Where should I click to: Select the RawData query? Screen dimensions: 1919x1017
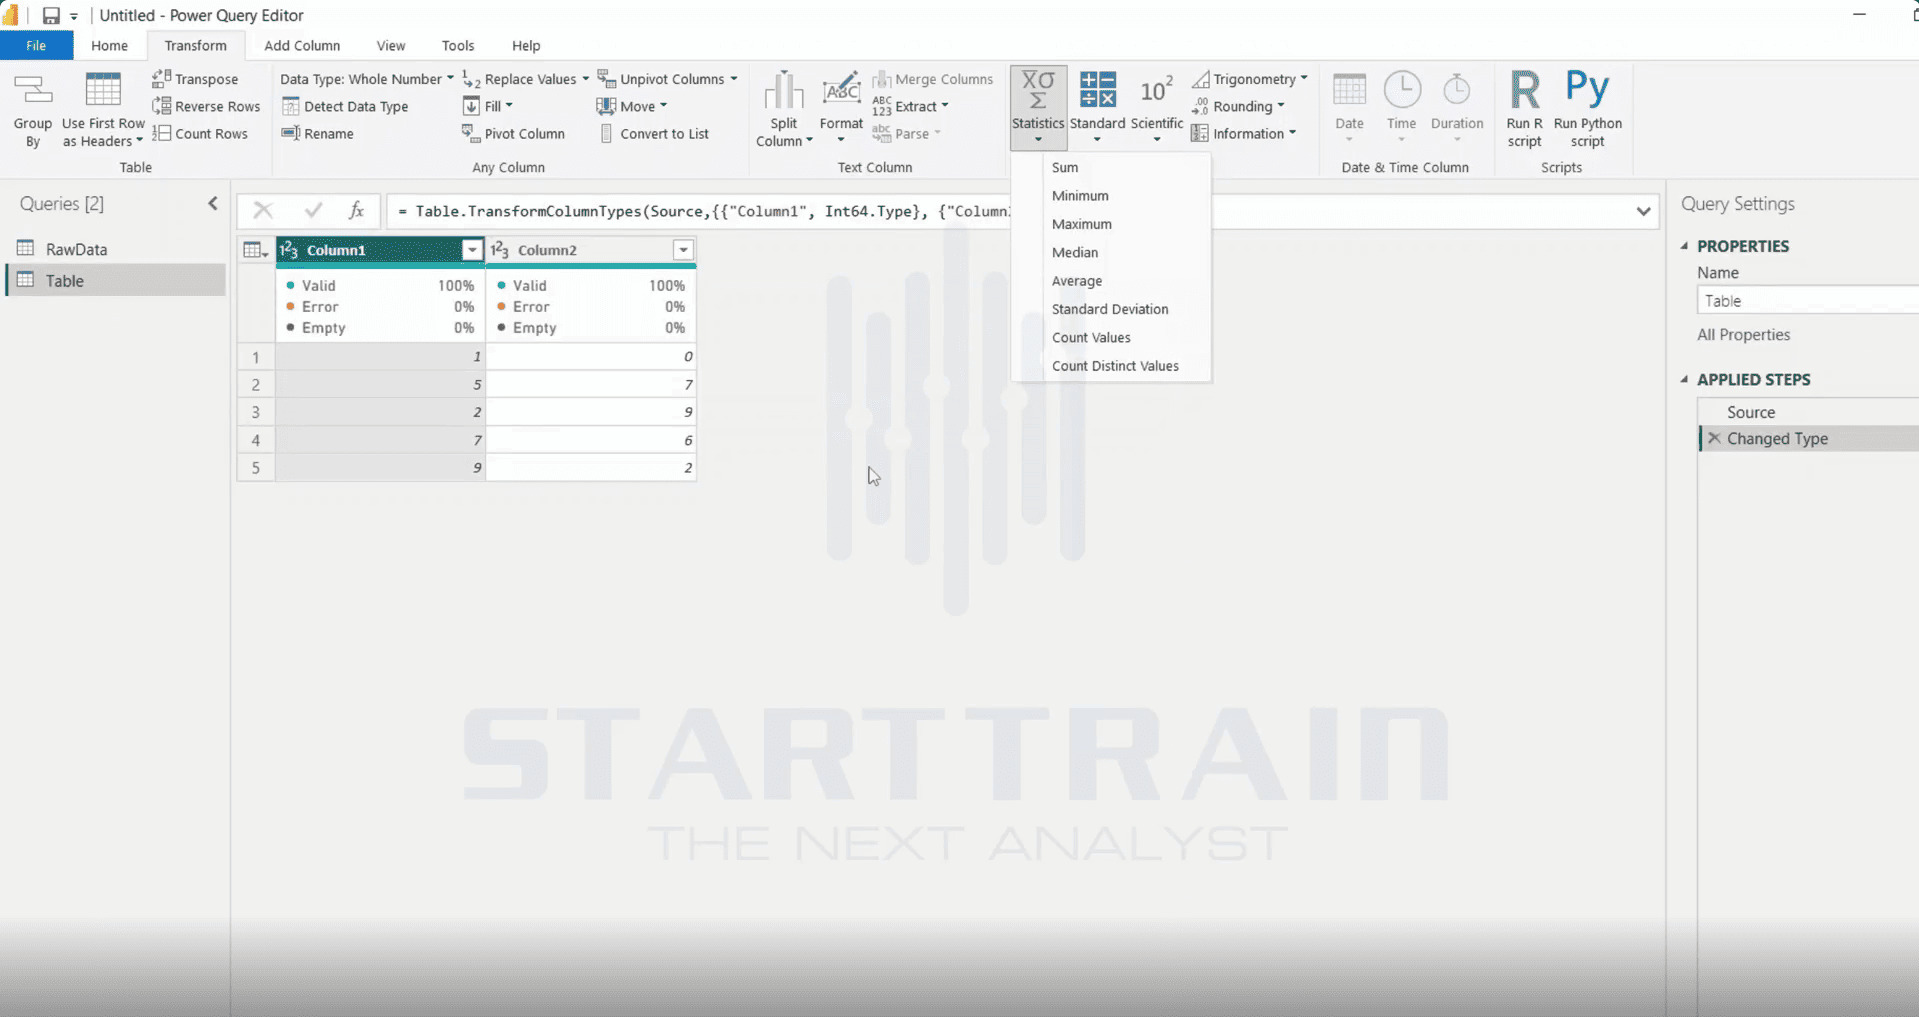click(x=116, y=249)
